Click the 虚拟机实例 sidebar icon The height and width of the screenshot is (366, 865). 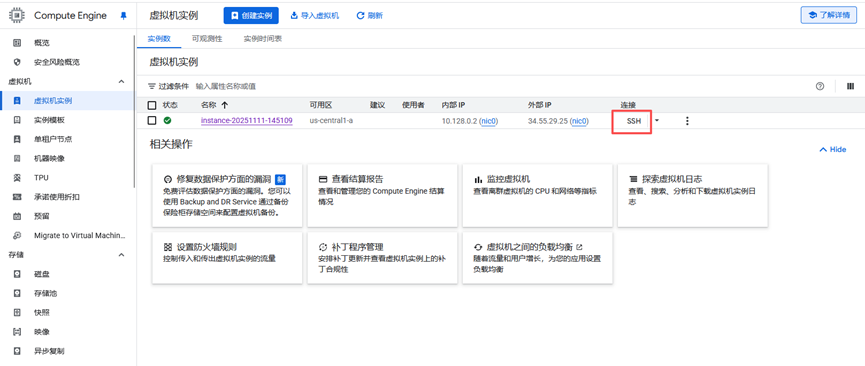tap(17, 101)
